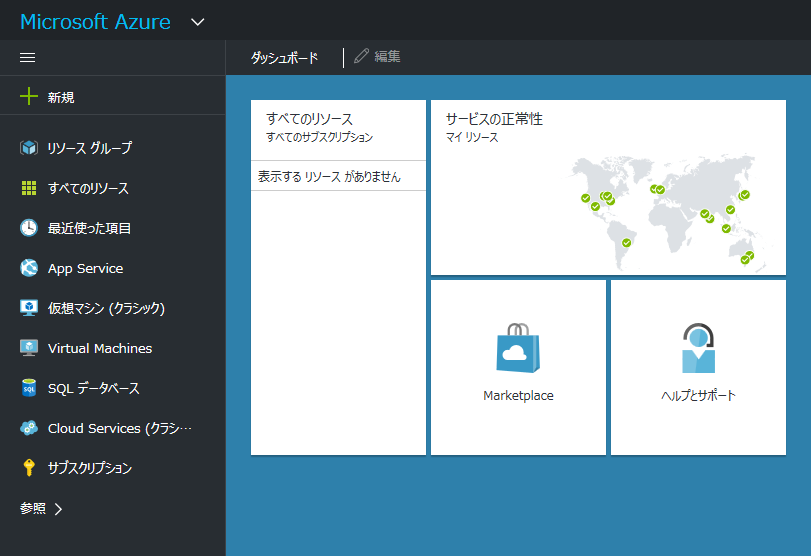Screen dimensions: 811x556
Task: Select リソース グループ in the sidebar
Action: click(x=90, y=148)
